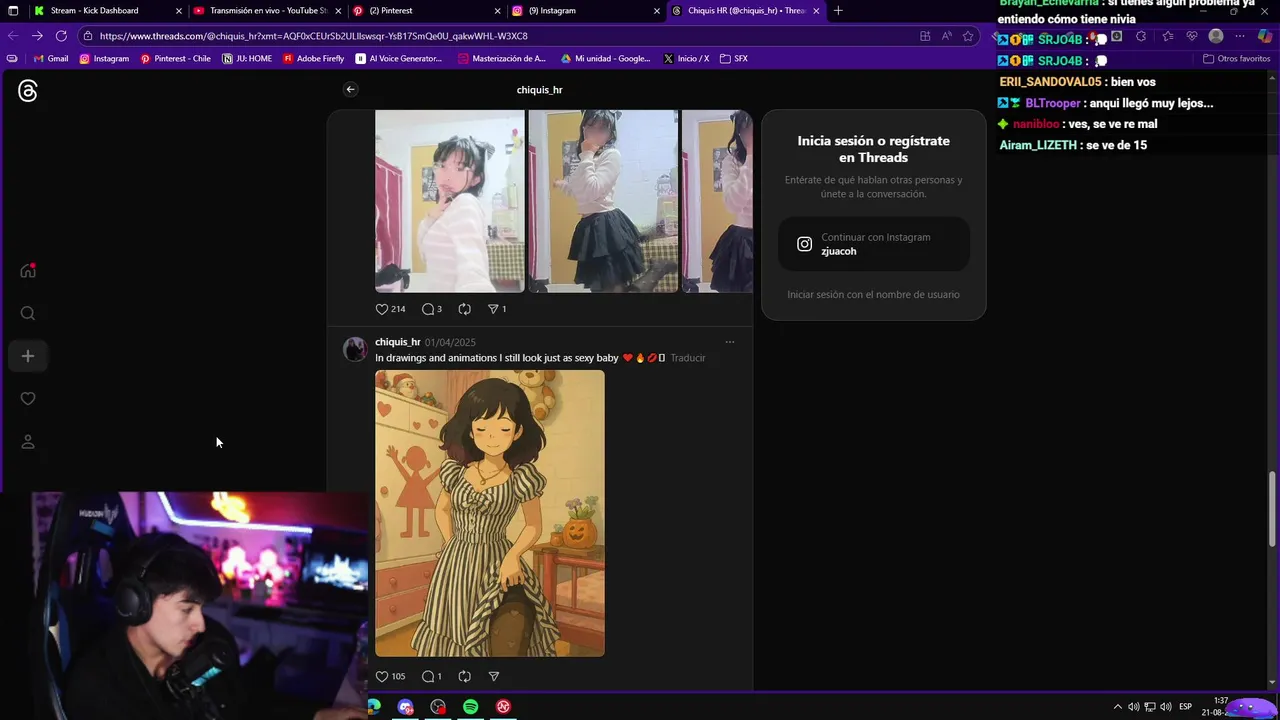Click the page vertical scrollbar
The height and width of the screenshot is (720, 1280).
(1273, 509)
